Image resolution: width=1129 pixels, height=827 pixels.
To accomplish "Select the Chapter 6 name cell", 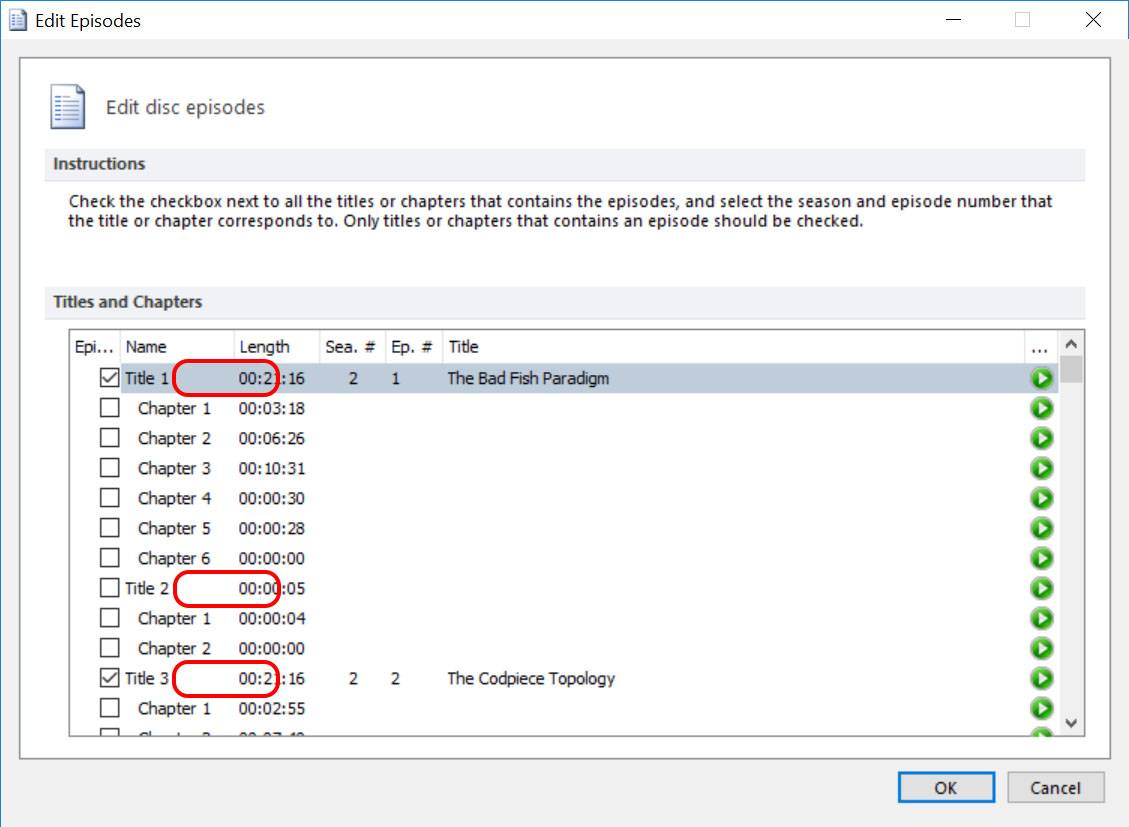I will click(x=174, y=559).
